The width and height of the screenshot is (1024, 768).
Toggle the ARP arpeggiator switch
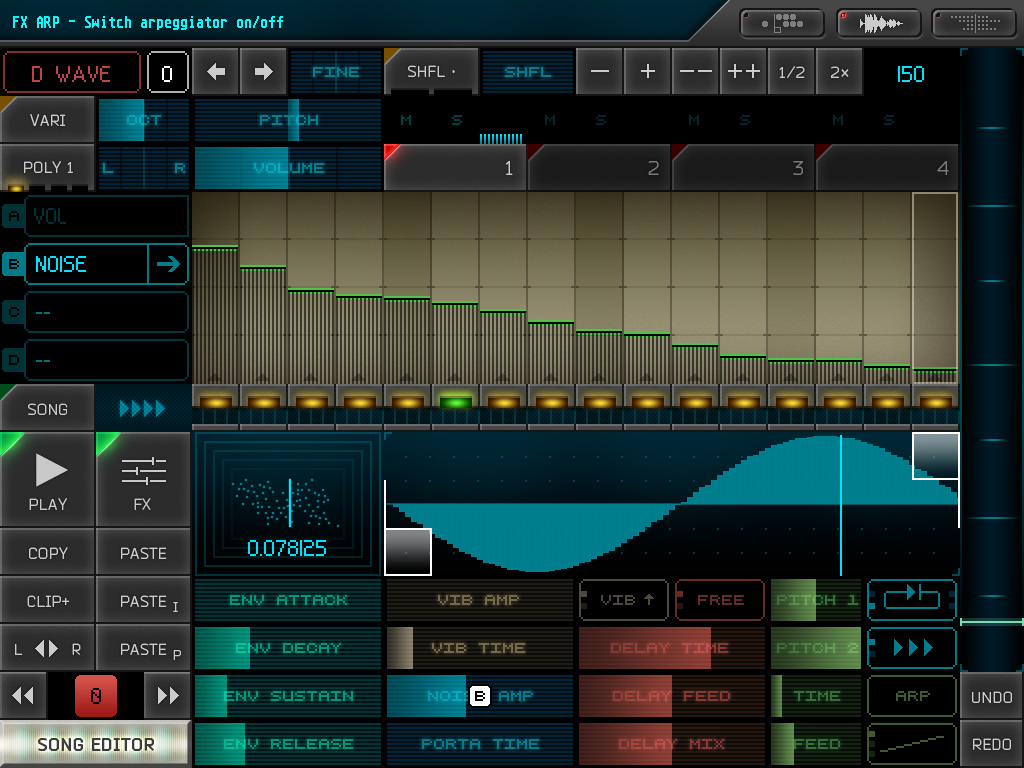point(912,696)
